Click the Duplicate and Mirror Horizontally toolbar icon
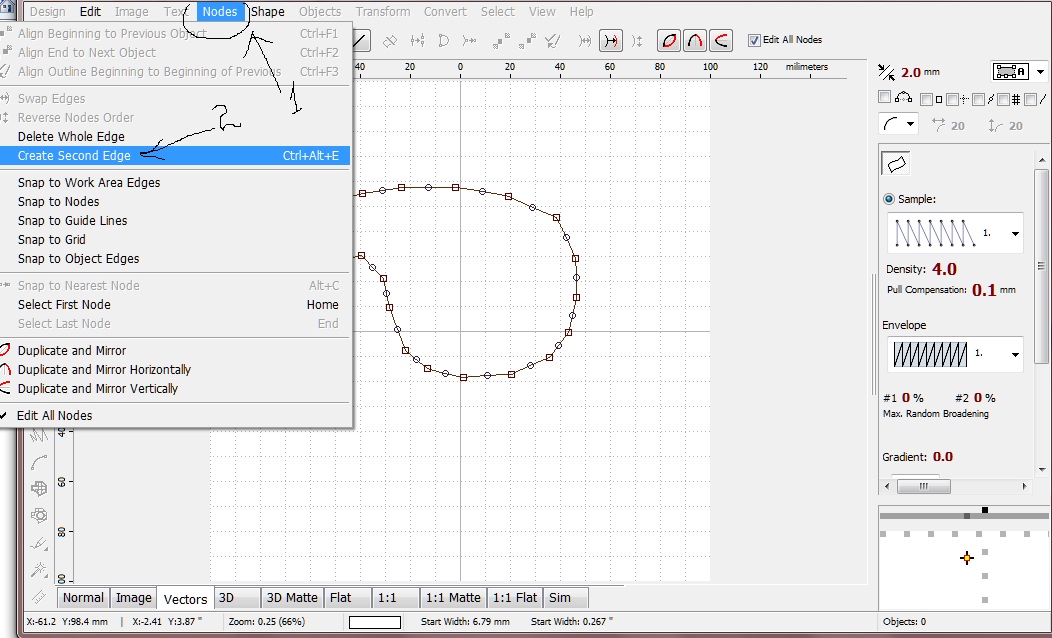Viewport: 1052px width, 638px height. pos(695,41)
